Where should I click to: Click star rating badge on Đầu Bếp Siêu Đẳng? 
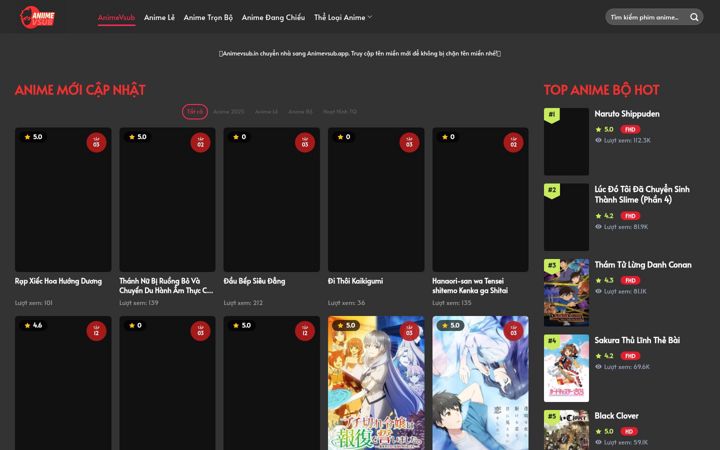tap(239, 137)
